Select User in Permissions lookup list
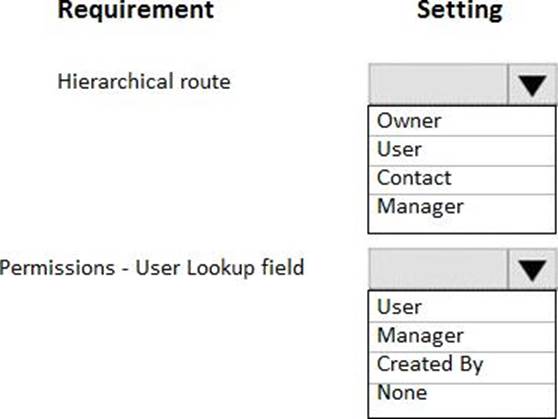 pos(462,307)
